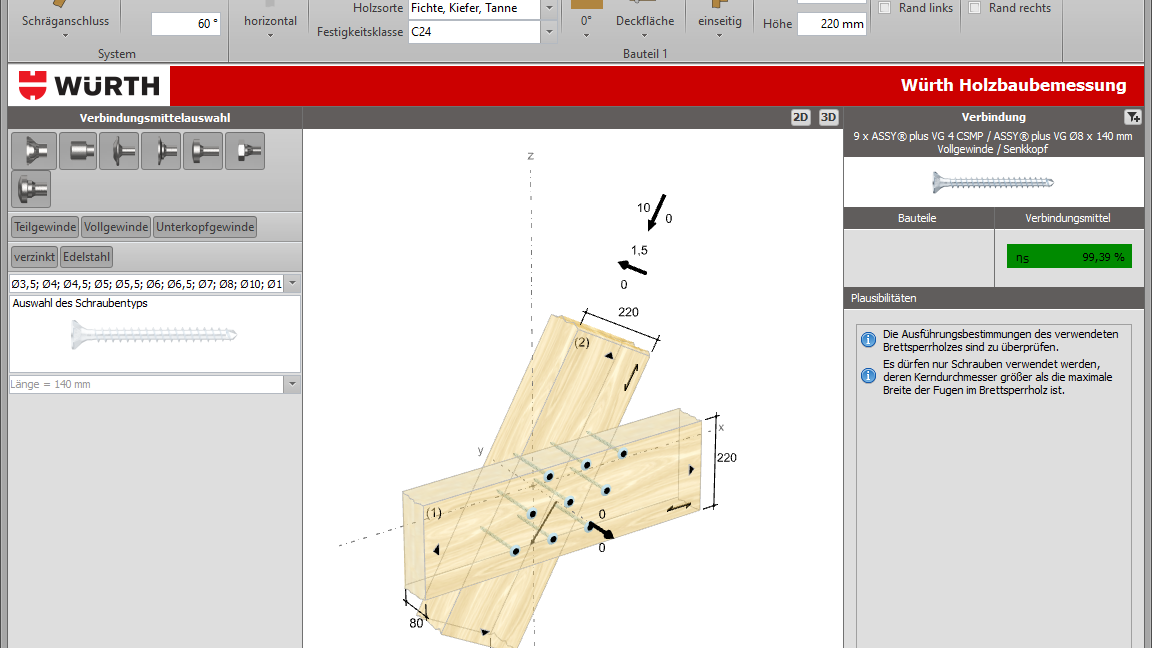Click the Festigkeitsklasse C24 field
Image resolution: width=1152 pixels, height=648 pixels.
point(474,32)
